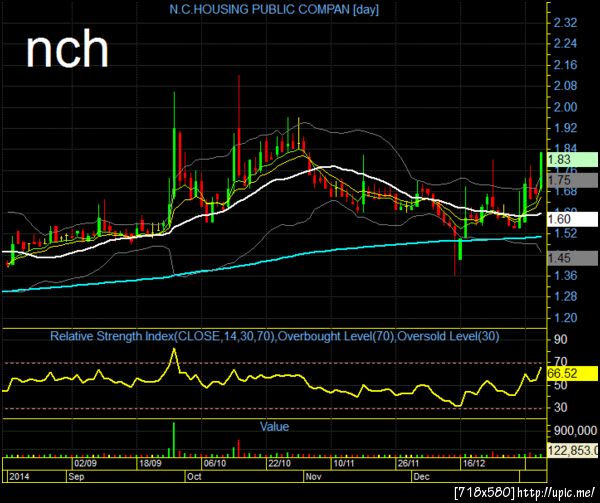600x503 pixels.
Task: Click the large 'nch' ticker label
Action: [x=67, y=50]
